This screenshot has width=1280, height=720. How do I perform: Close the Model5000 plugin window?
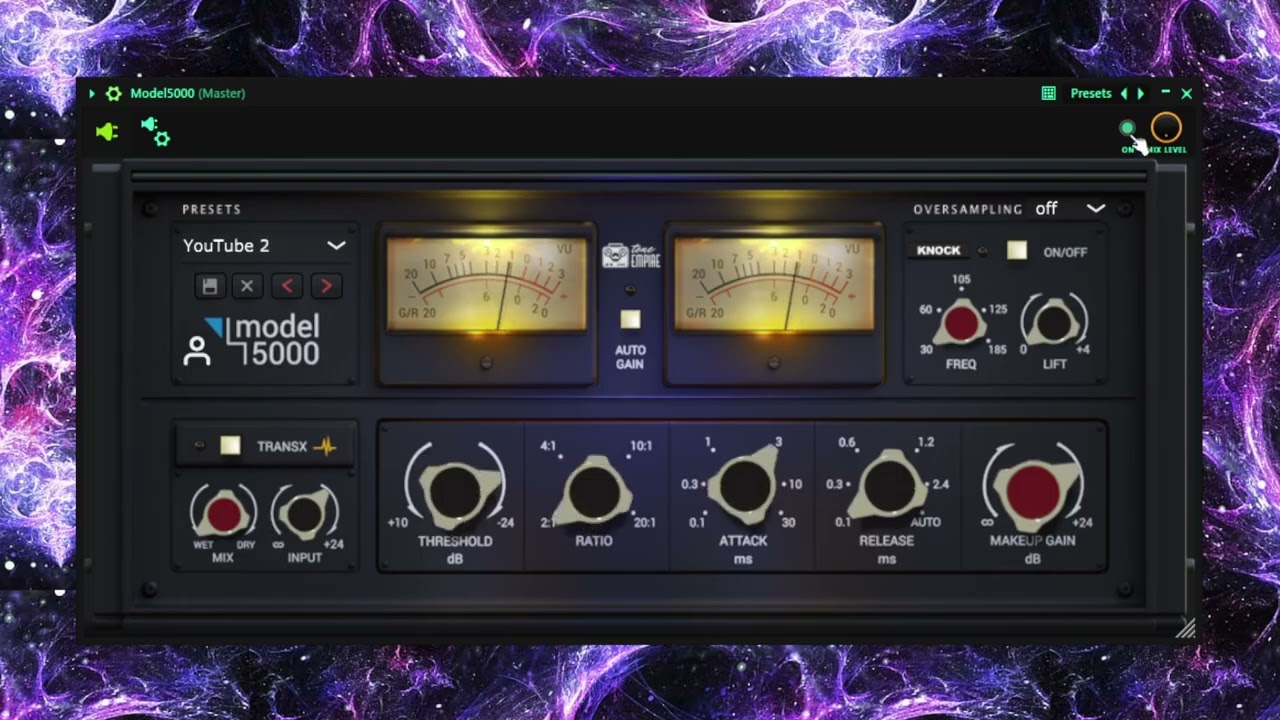[1187, 93]
